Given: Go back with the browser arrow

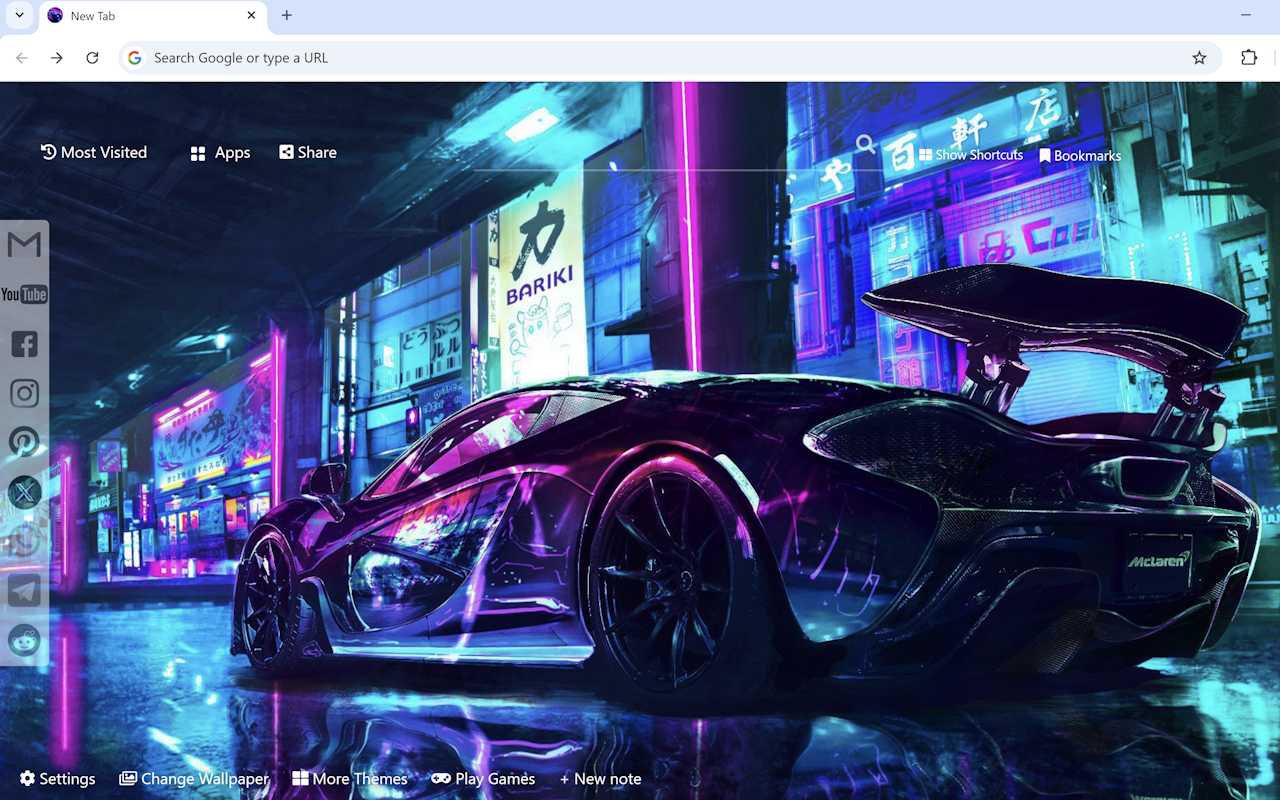Looking at the screenshot, I should (22, 58).
